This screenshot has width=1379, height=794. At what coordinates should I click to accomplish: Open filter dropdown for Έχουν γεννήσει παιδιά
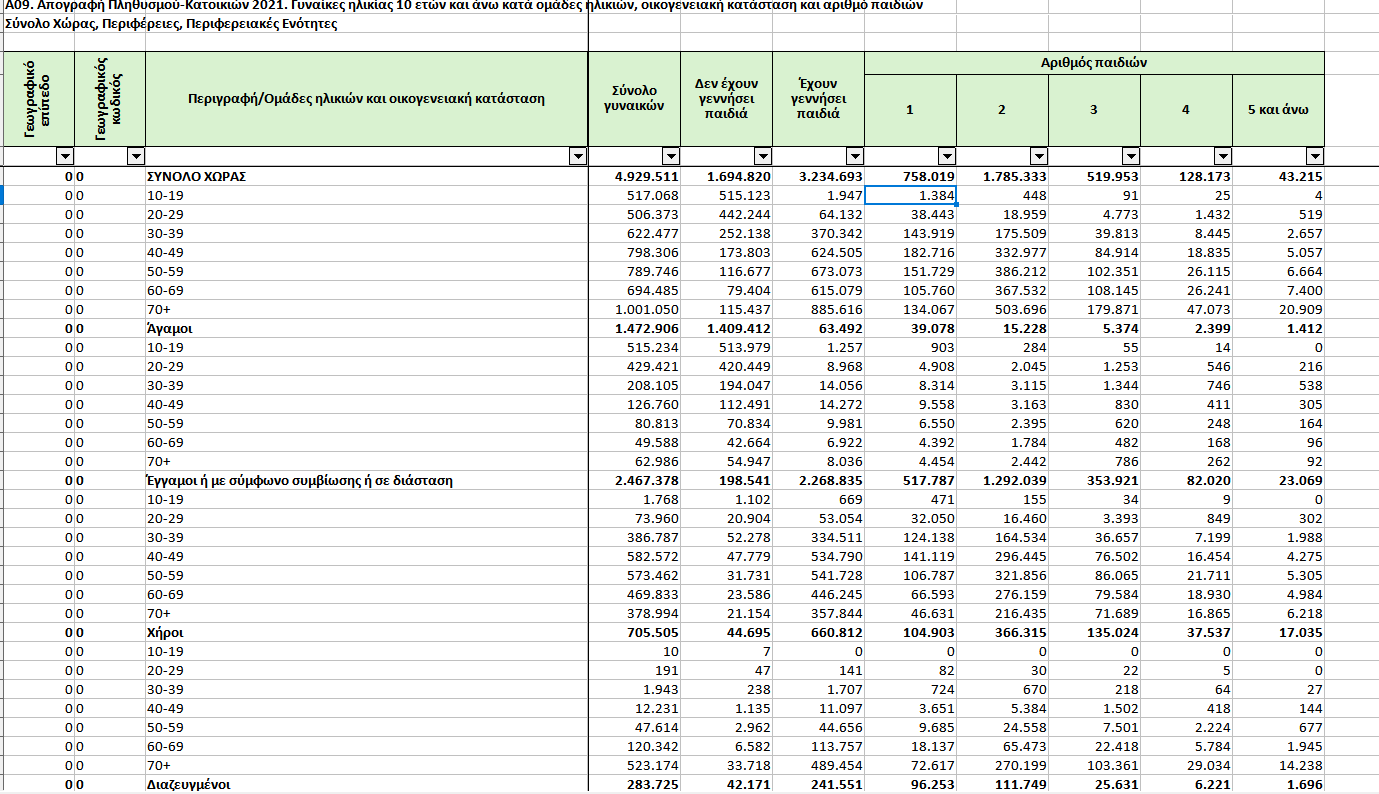[854, 157]
